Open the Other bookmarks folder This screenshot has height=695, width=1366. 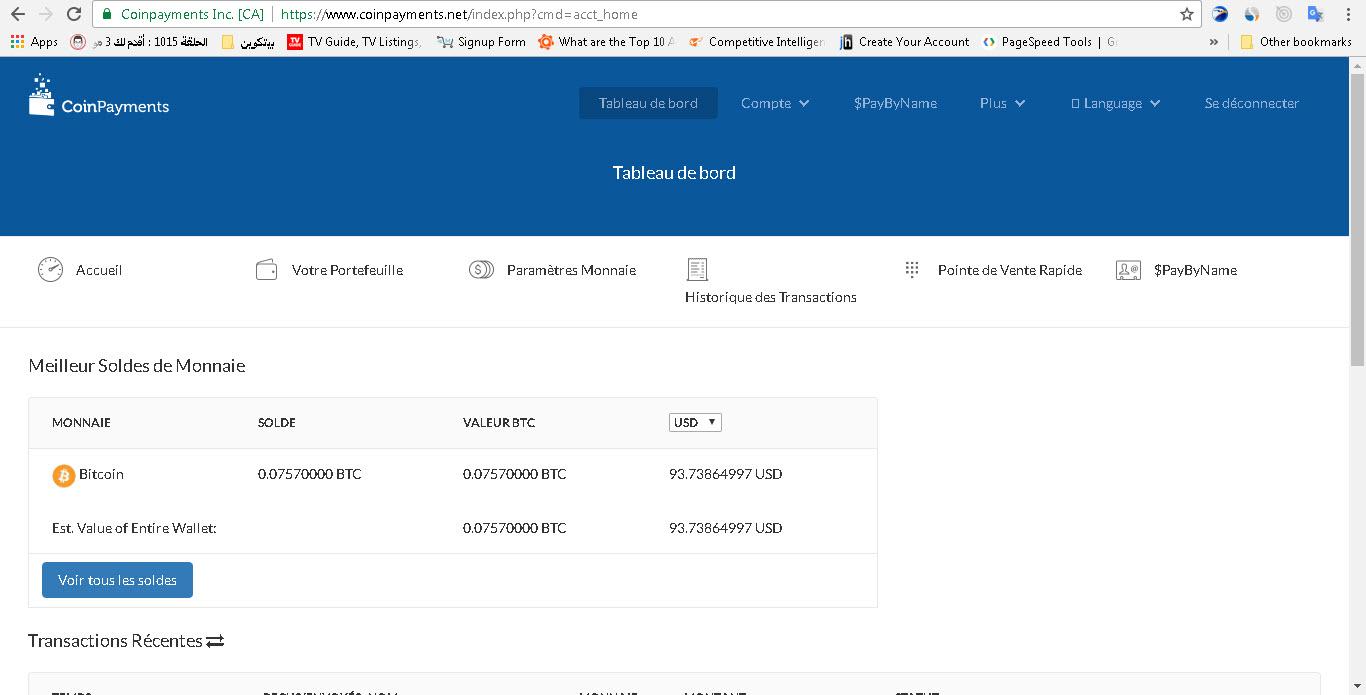tap(1296, 42)
